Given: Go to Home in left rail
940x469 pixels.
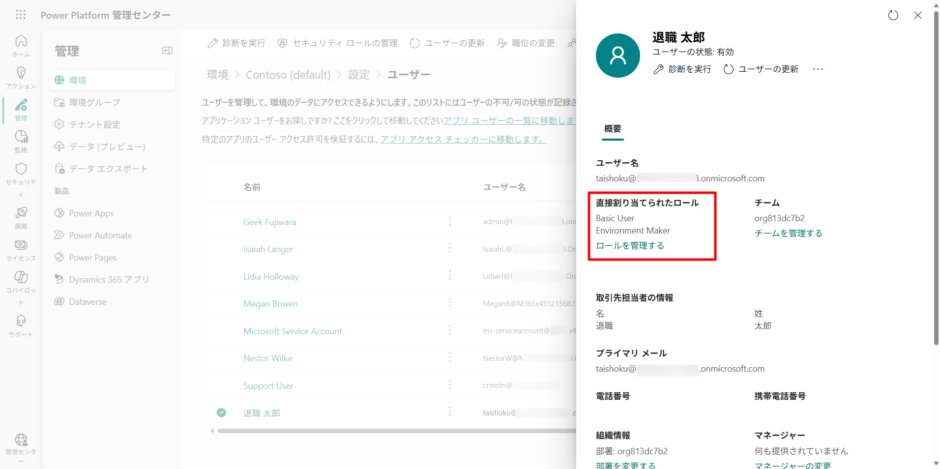Looking at the screenshot, I should (x=20, y=46).
